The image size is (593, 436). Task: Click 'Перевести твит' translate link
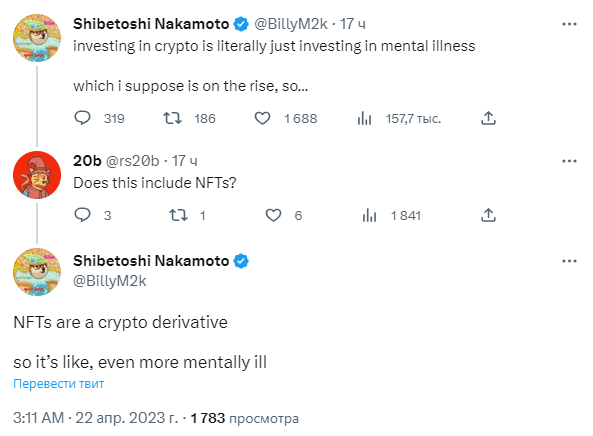[x=59, y=383]
